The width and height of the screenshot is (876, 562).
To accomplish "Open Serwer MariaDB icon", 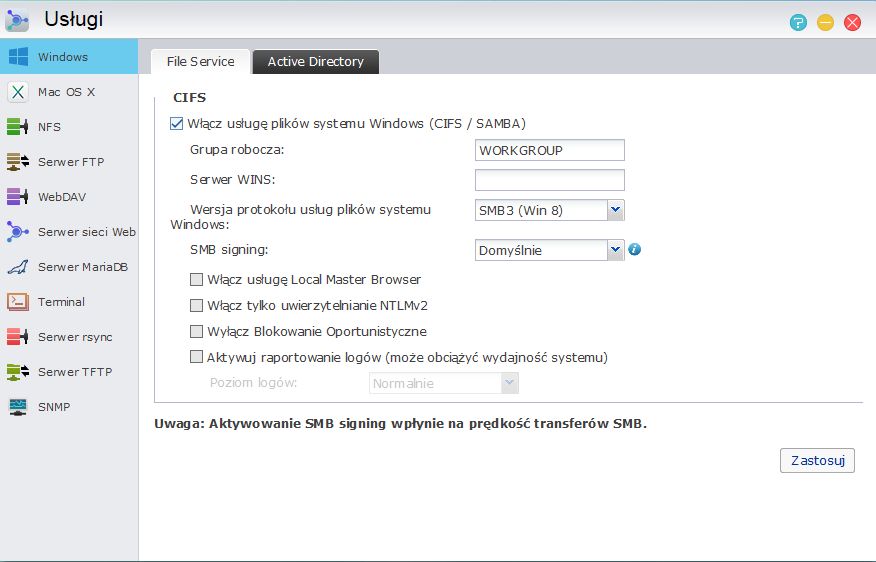I will click(x=18, y=267).
